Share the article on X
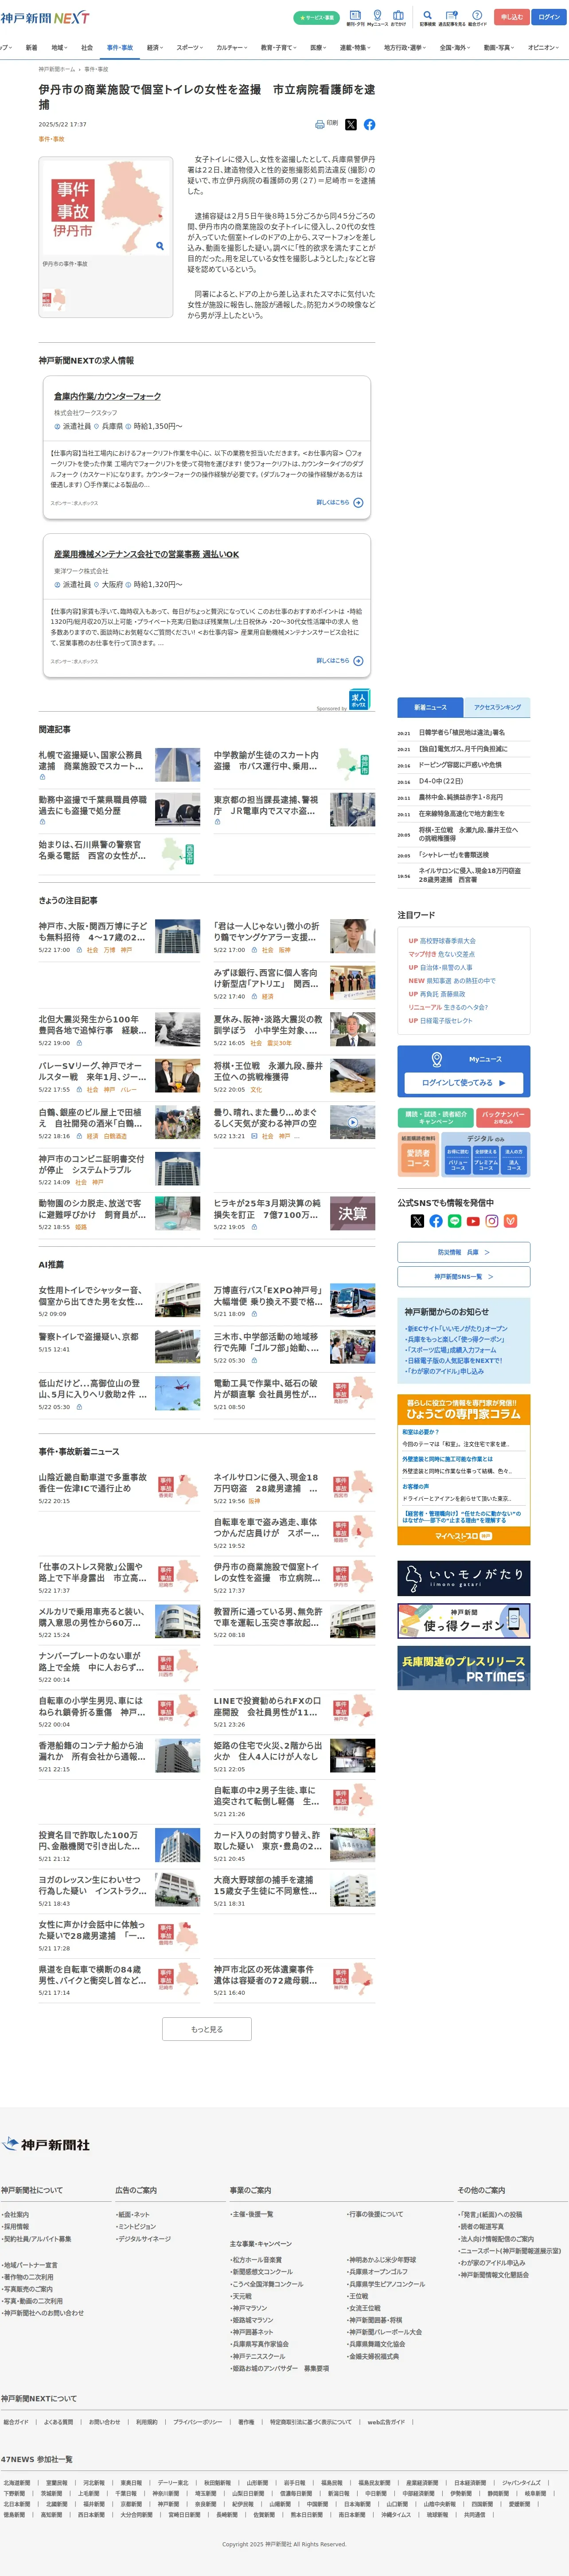 351,125
